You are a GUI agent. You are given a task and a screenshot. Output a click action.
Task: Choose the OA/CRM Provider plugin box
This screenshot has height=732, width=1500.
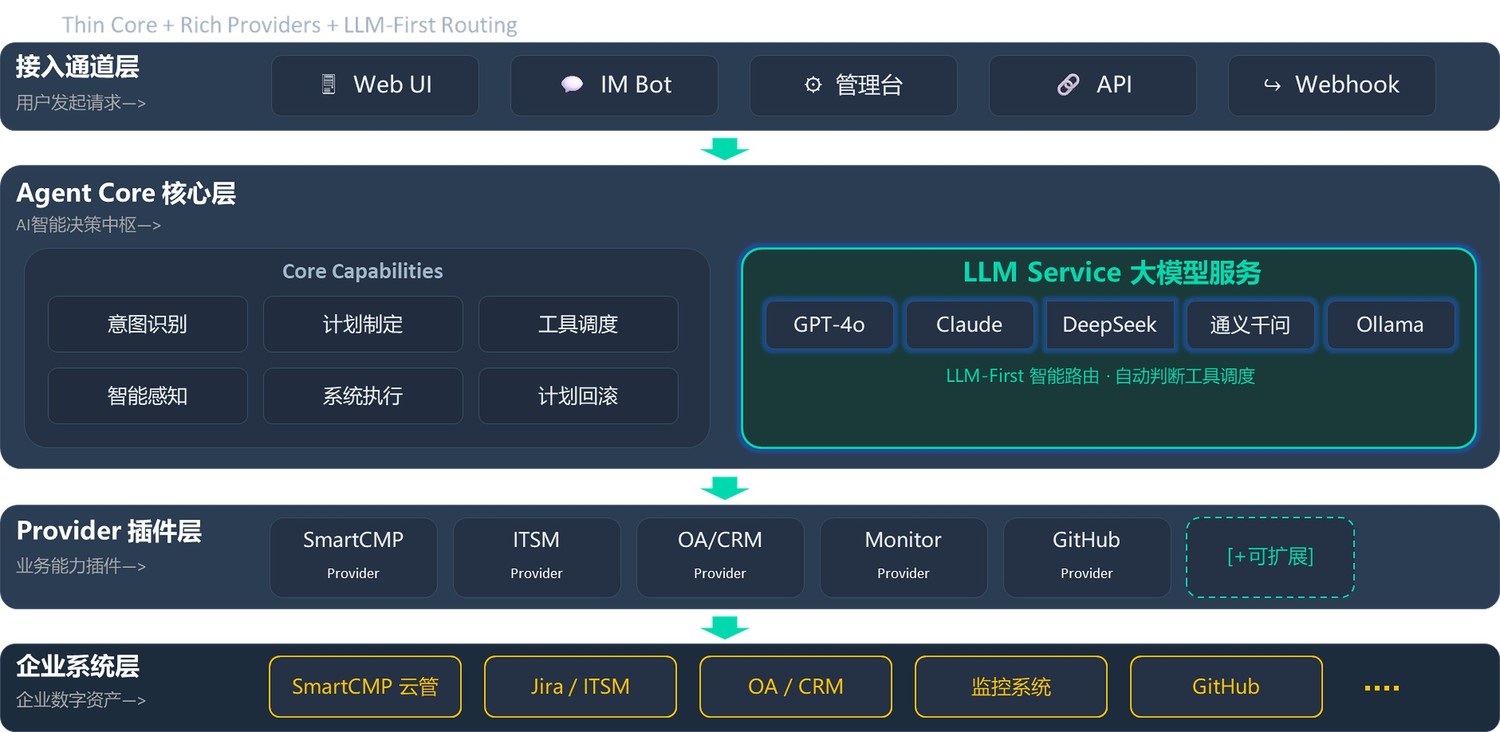tap(720, 557)
